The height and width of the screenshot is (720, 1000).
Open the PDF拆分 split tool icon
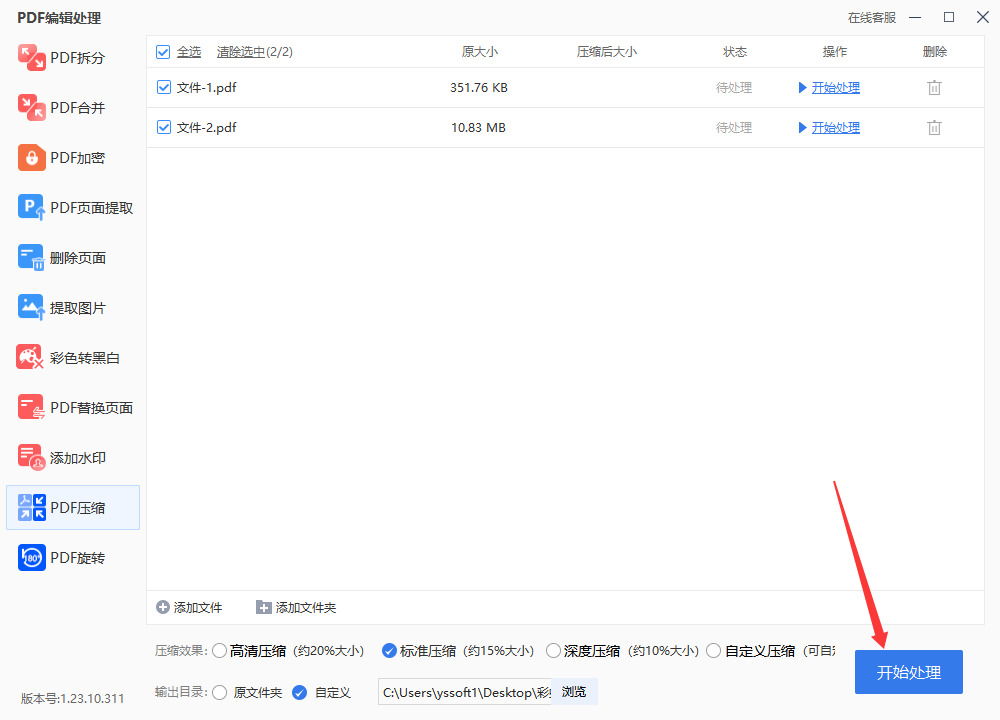pos(31,57)
